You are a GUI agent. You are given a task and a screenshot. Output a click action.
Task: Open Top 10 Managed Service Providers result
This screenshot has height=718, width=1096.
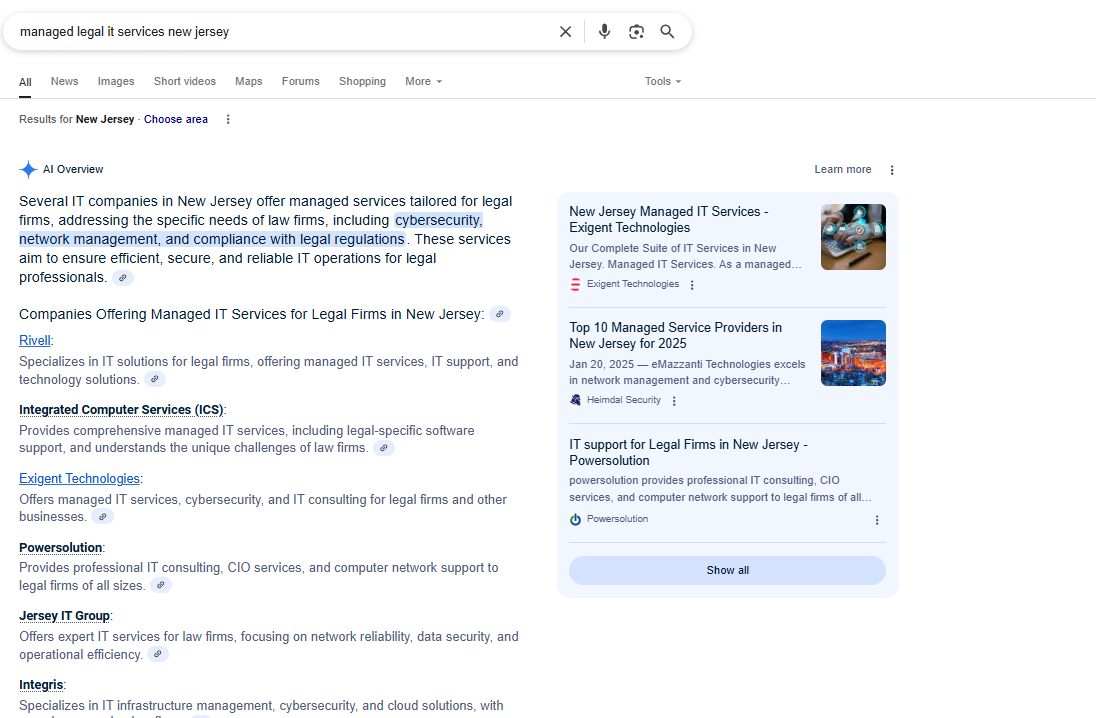(675, 336)
